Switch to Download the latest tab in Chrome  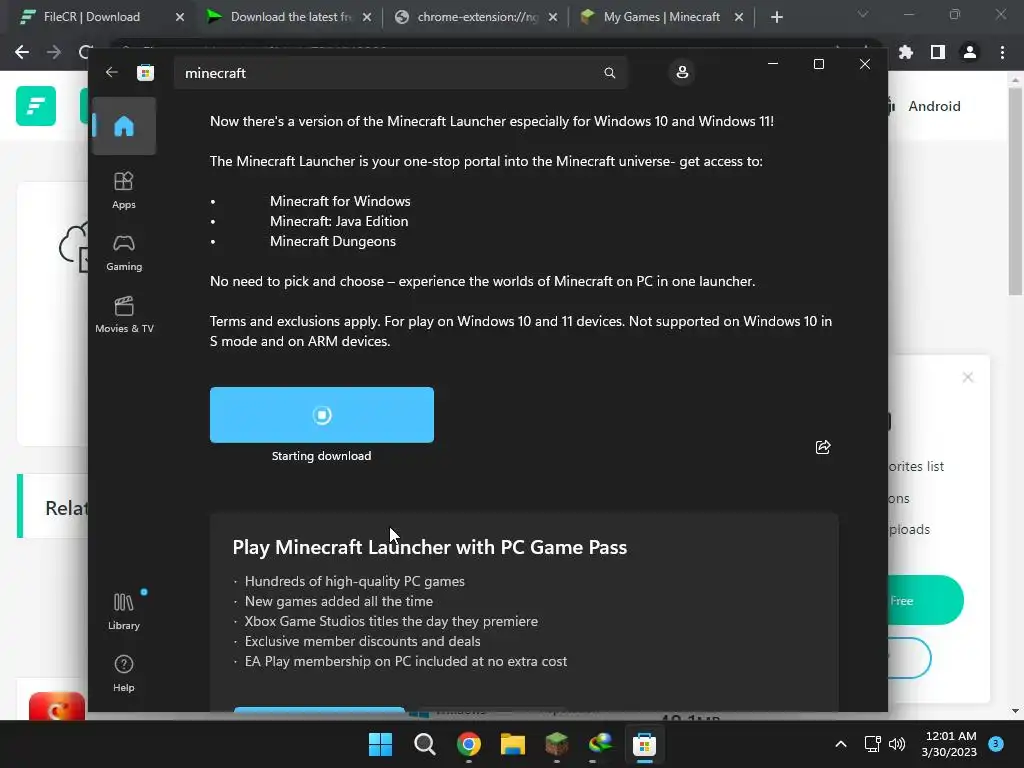tap(291, 16)
